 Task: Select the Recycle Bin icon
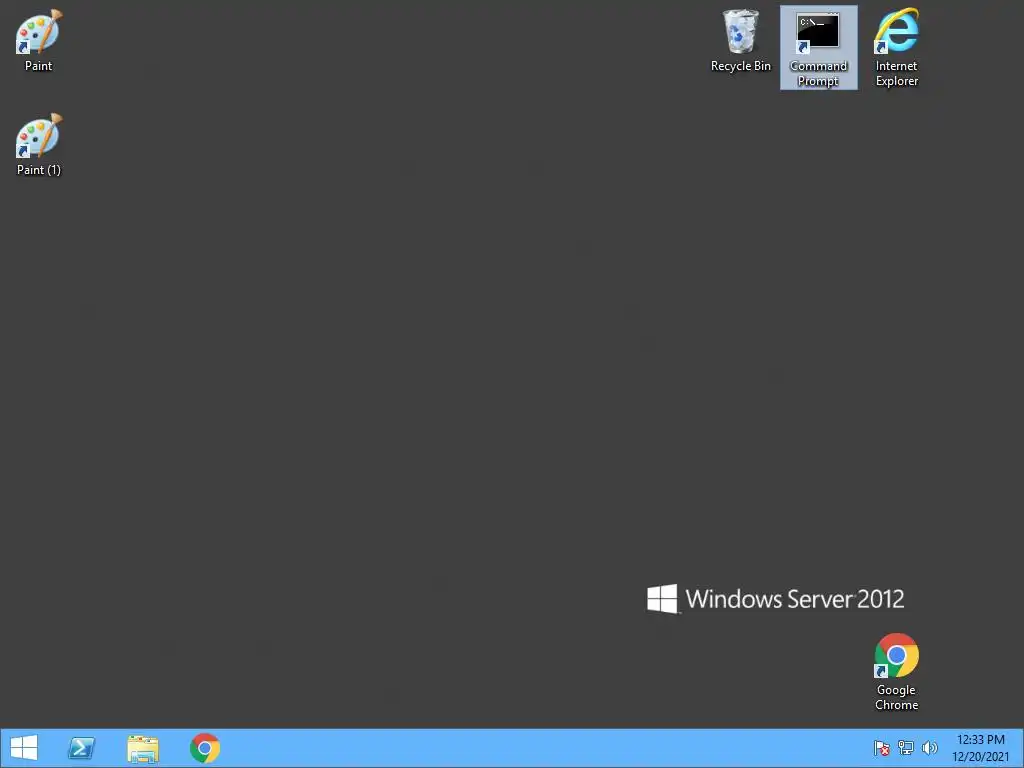coord(741,40)
